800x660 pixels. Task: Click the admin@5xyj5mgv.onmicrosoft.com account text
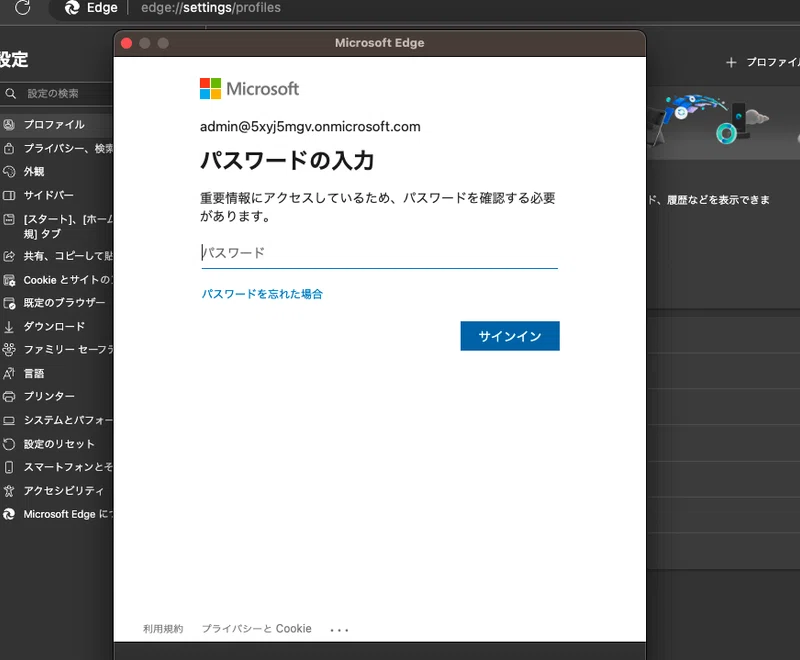click(x=310, y=126)
